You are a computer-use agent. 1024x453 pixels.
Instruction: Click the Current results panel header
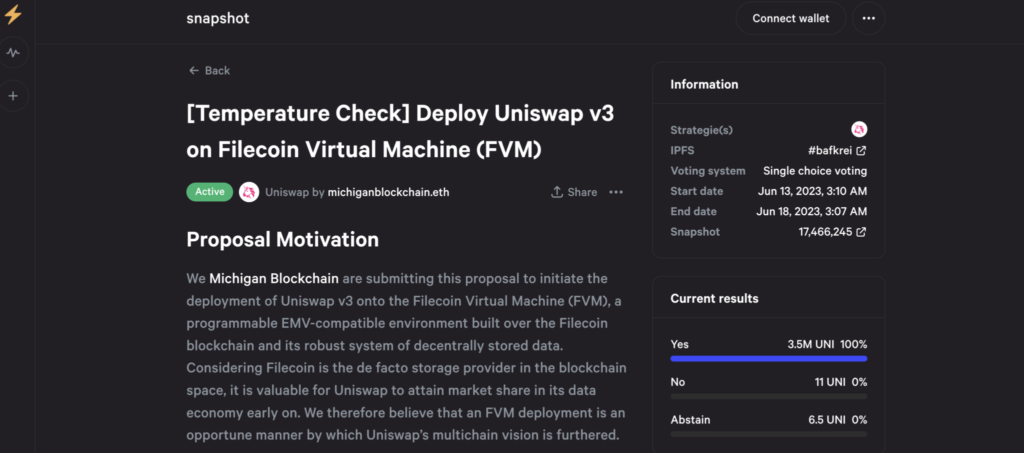tap(714, 298)
